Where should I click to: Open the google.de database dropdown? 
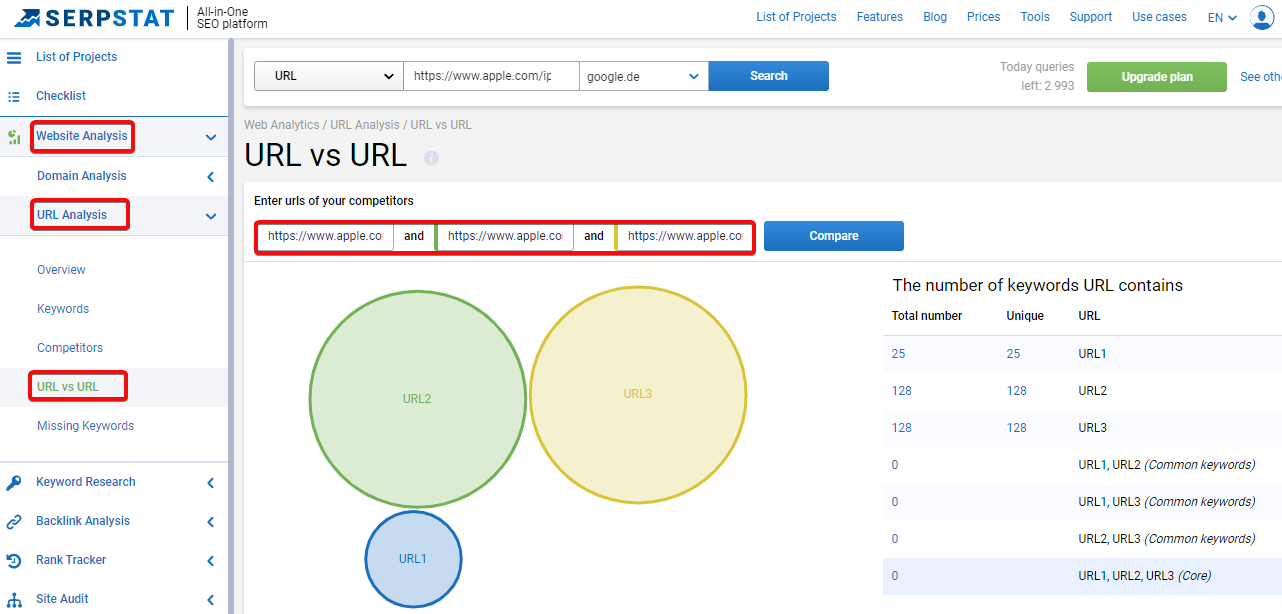pyautogui.click(x=644, y=76)
